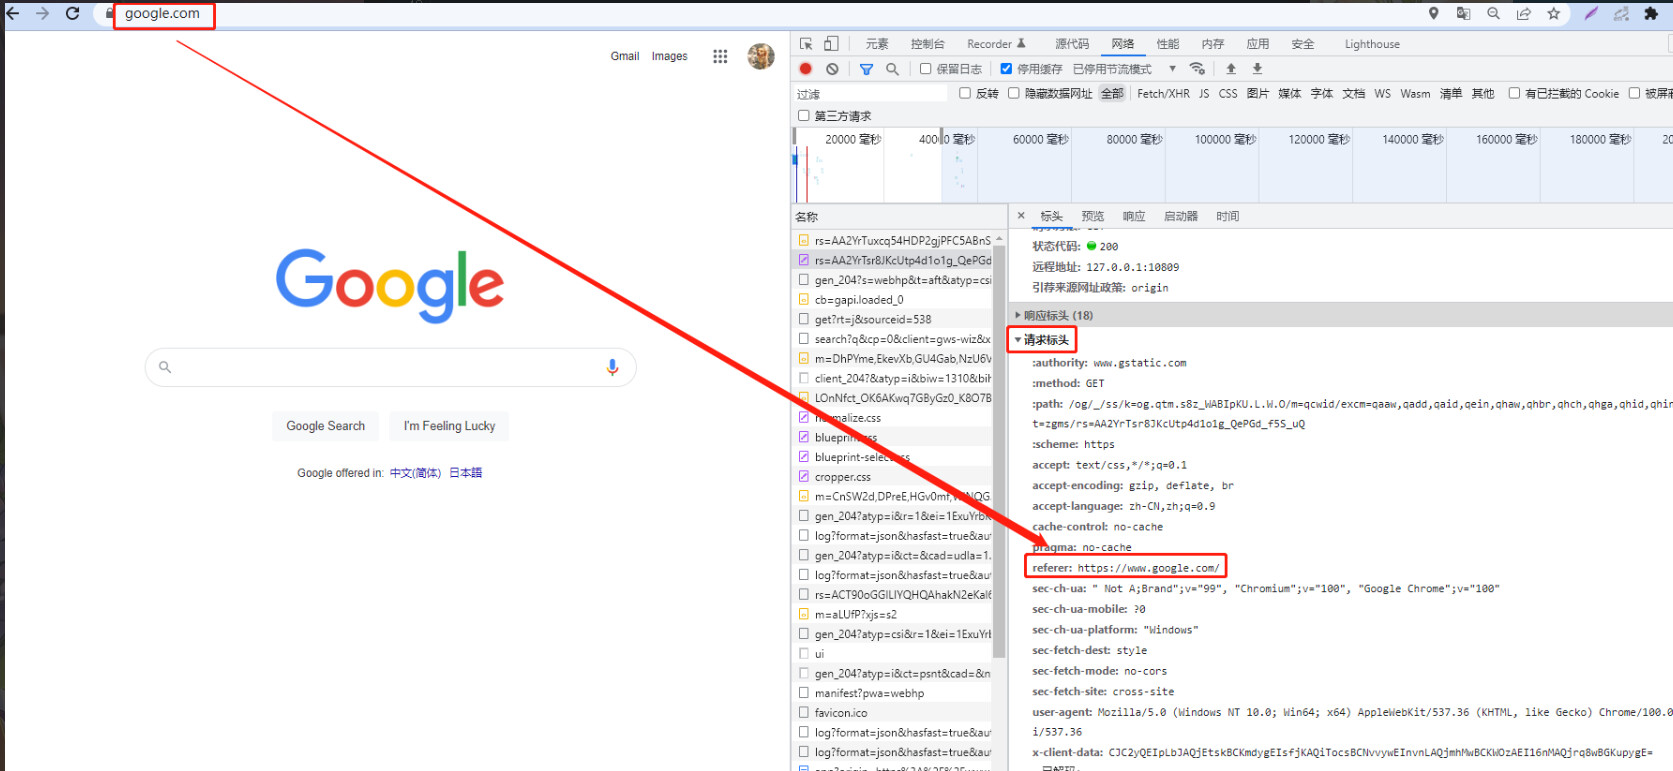Image resolution: width=1673 pixels, height=771 pixels.
Task: Open the 时间 timing sub-tab
Action: coord(1228,216)
